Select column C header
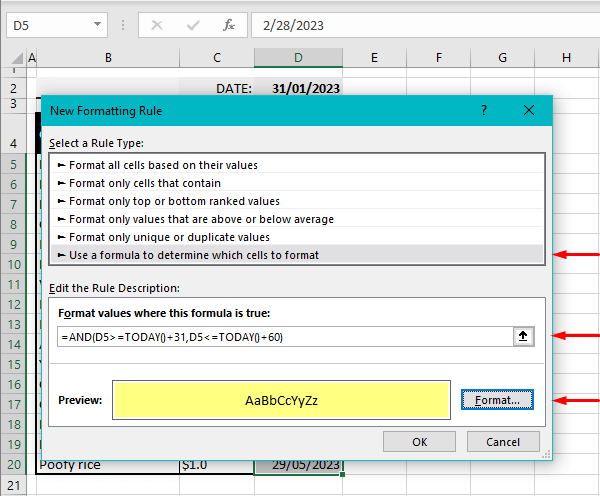The image size is (600, 496). pyautogui.click(x=217, y=58)
